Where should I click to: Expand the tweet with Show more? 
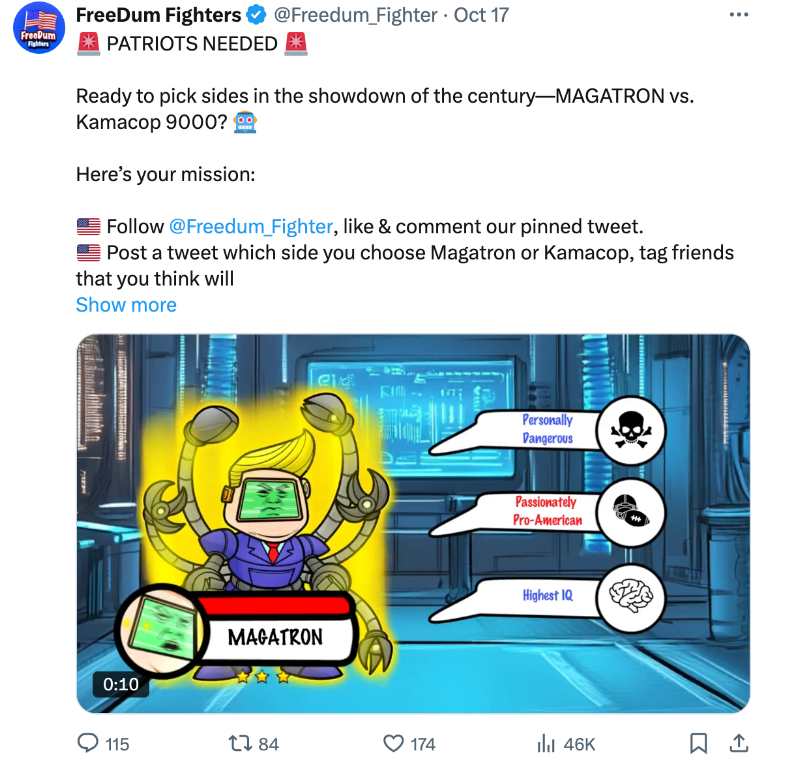point(126,305)
